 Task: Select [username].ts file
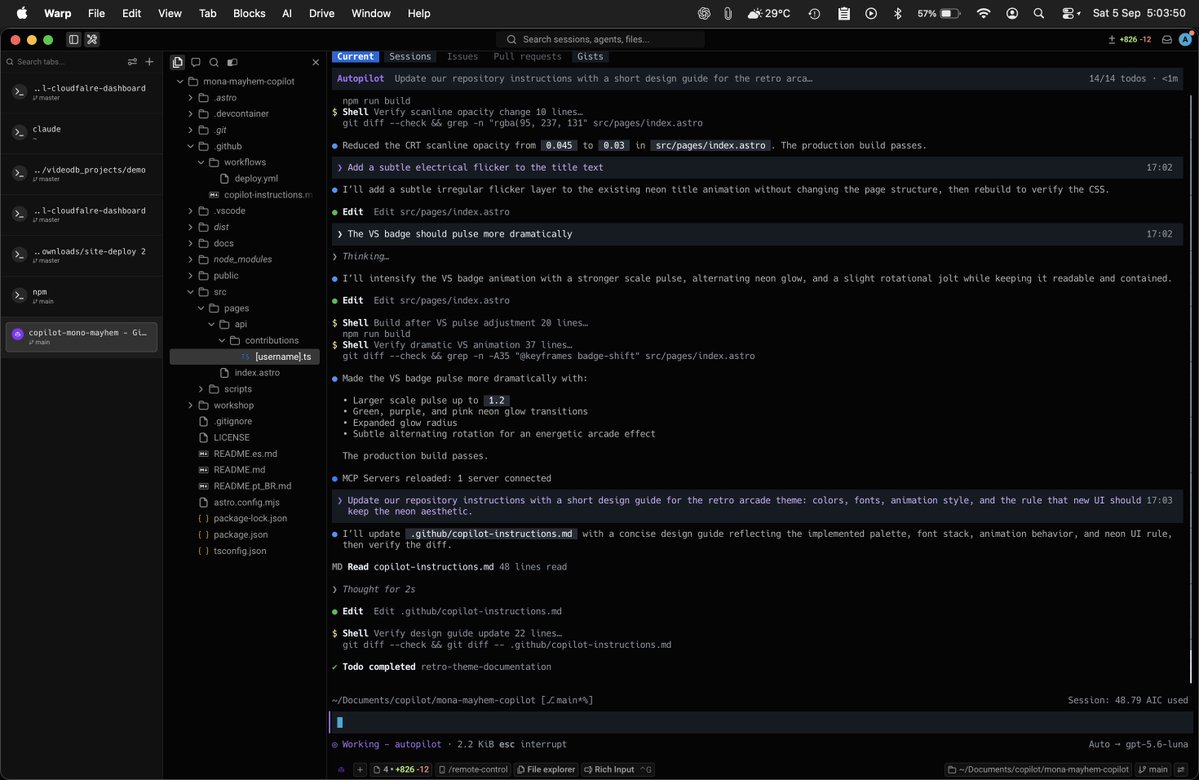[x=245, y=356]
